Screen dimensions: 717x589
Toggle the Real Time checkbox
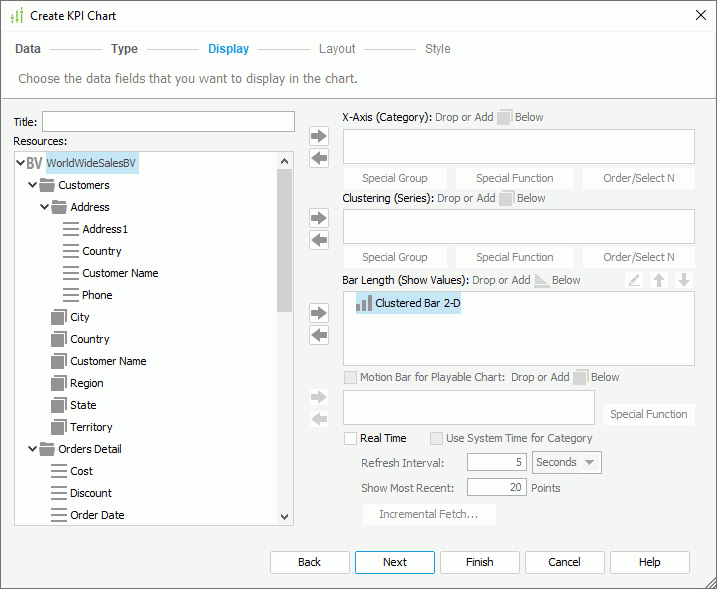coord(351,438)
